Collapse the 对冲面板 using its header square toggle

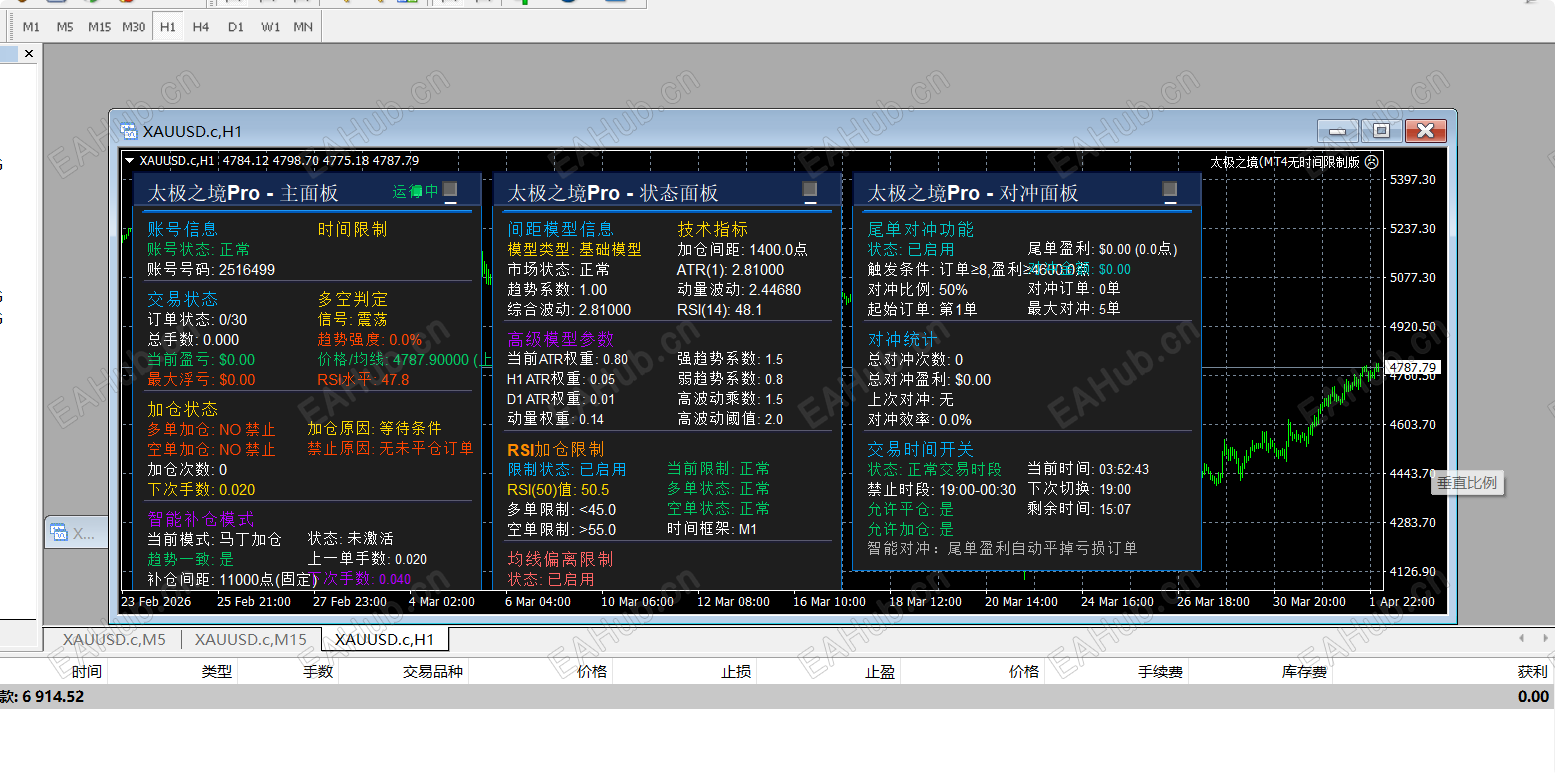coord(1169,190)
